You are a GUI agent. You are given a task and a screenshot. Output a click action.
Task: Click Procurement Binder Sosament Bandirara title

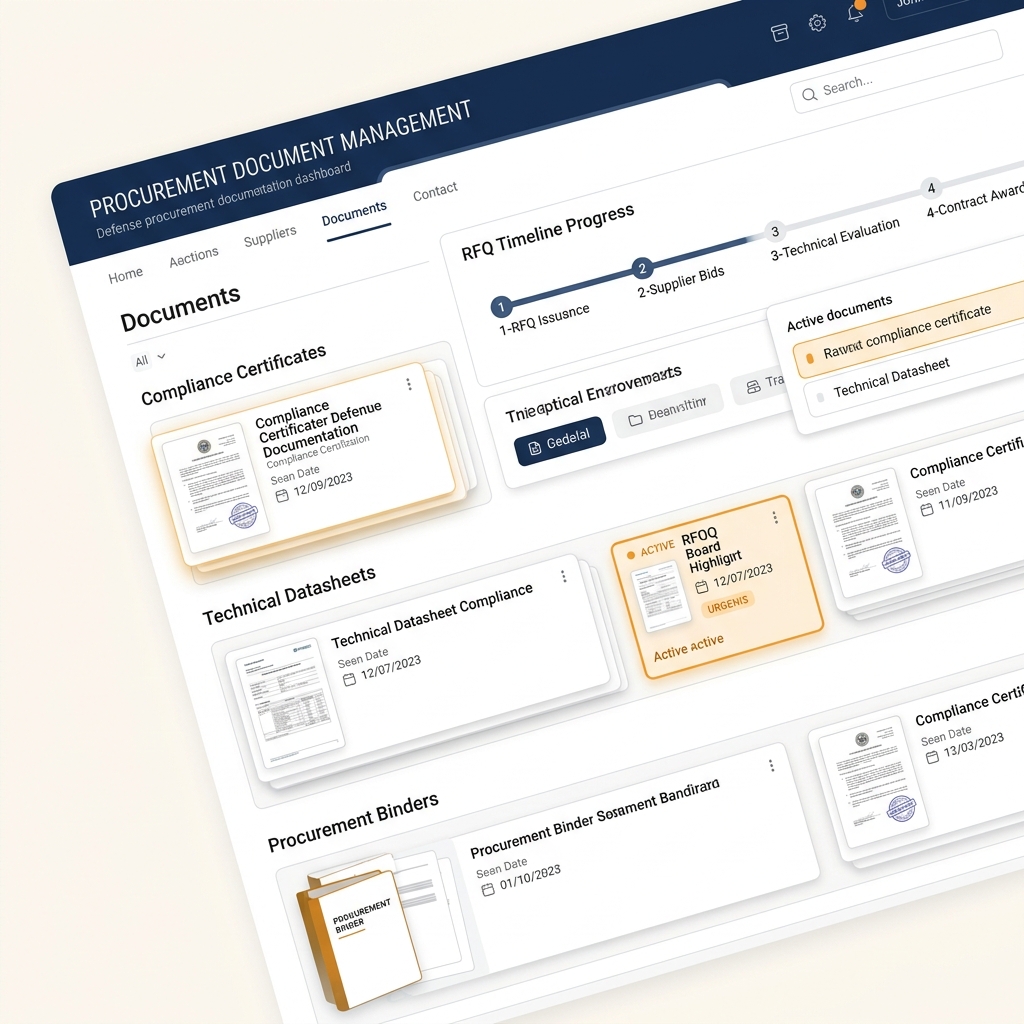pos(594,818)
